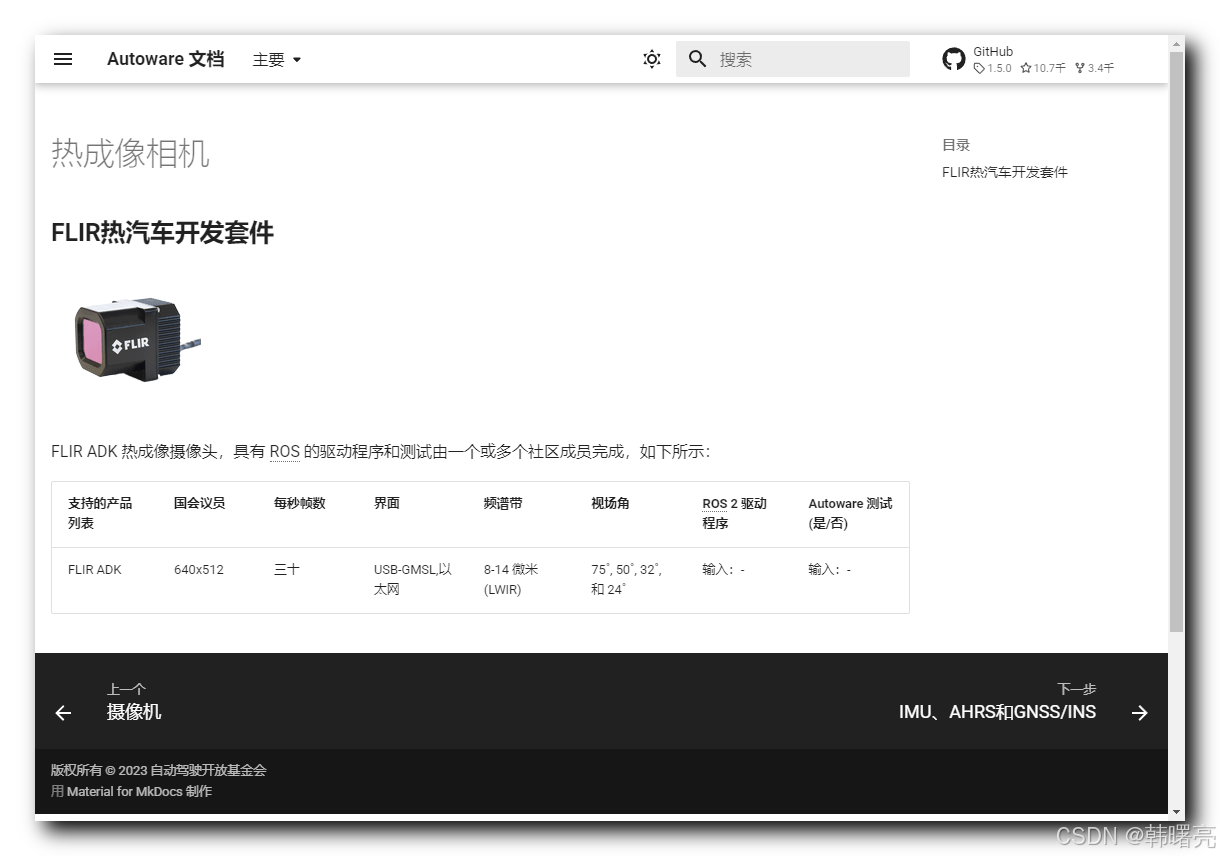Click FLIR热汽车开发套件 in table of contents
Screen dimensions: 1220x856
click(1005, 172)
